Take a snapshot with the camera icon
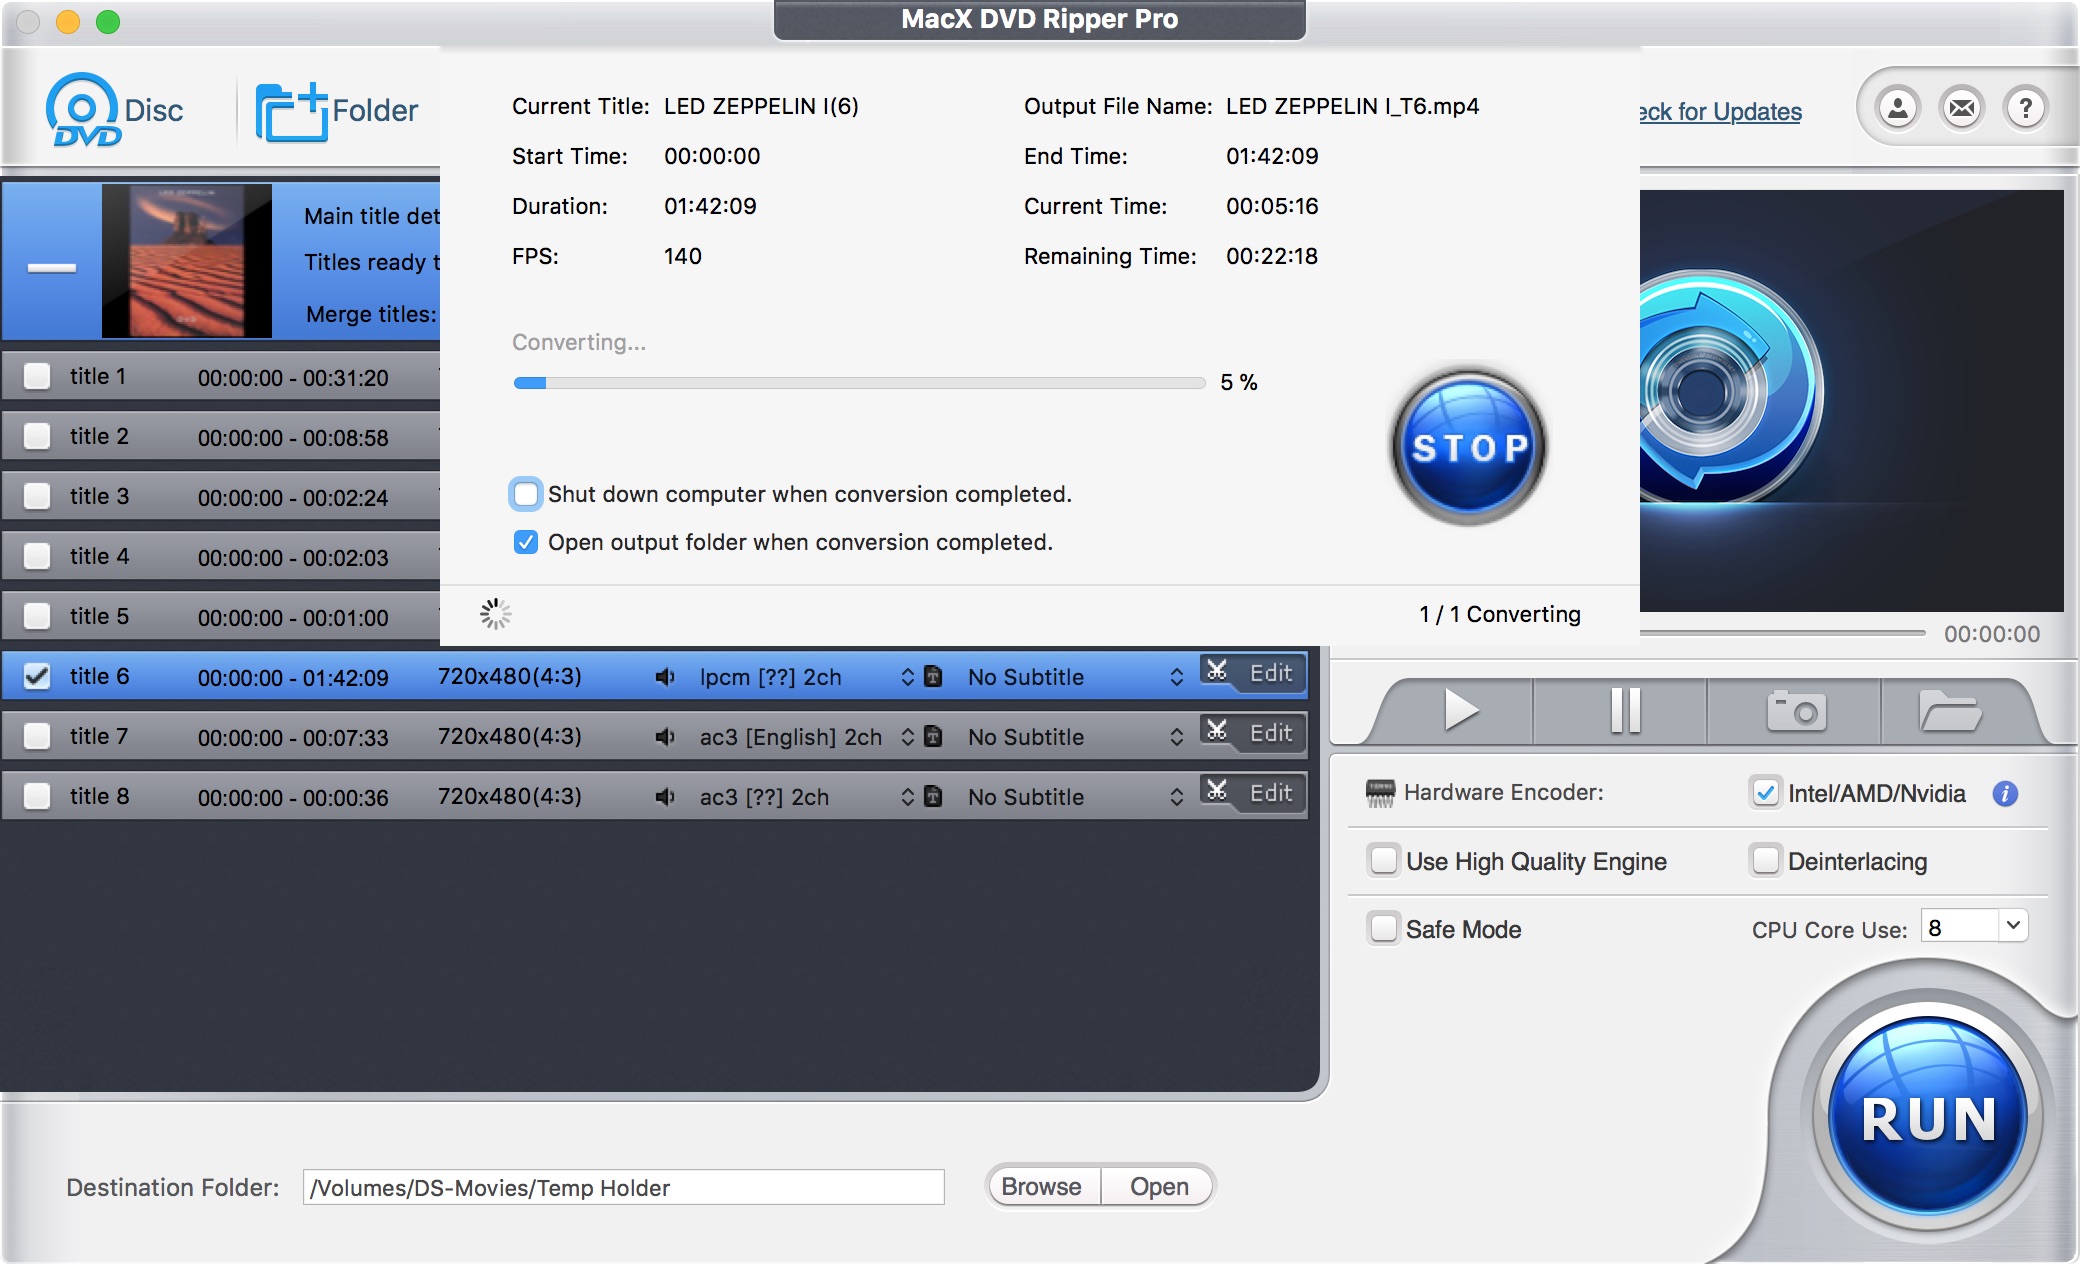Viewport: 2080px width, 1264px height. click(1795, 710)
